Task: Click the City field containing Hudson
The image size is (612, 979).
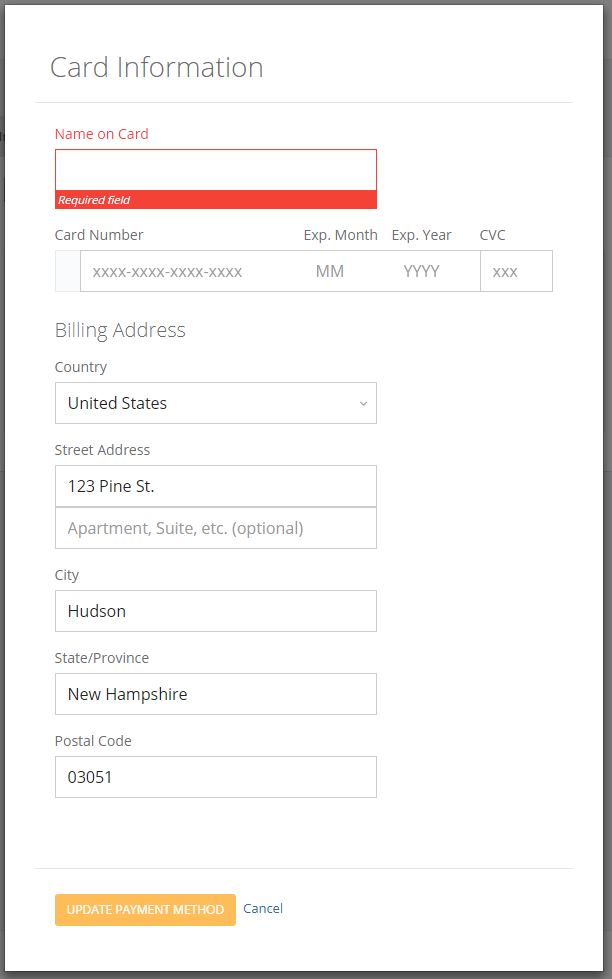Action: (215, 611)
